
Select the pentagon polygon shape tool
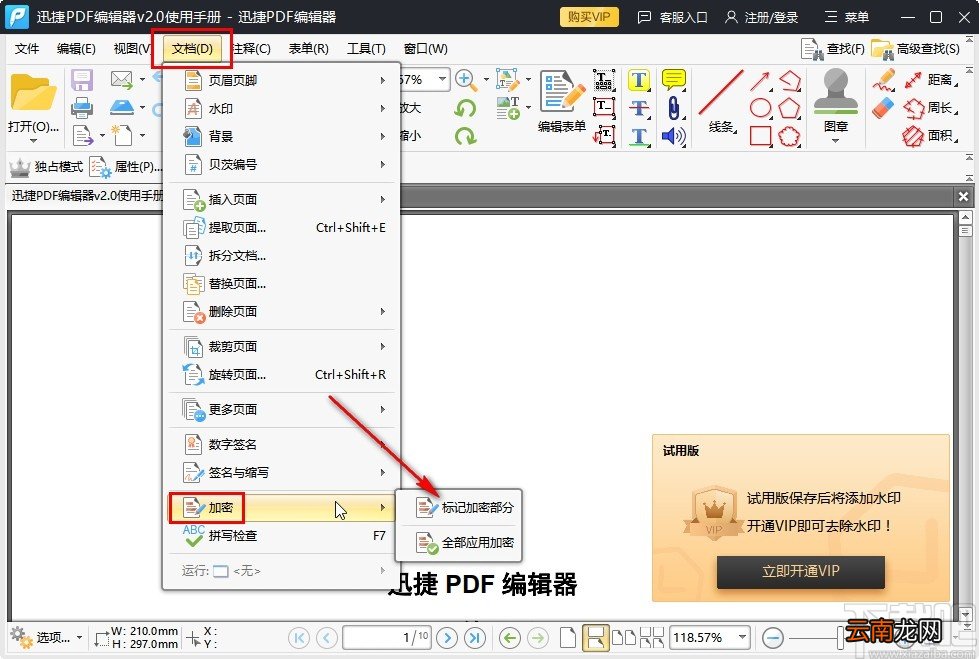790,108
